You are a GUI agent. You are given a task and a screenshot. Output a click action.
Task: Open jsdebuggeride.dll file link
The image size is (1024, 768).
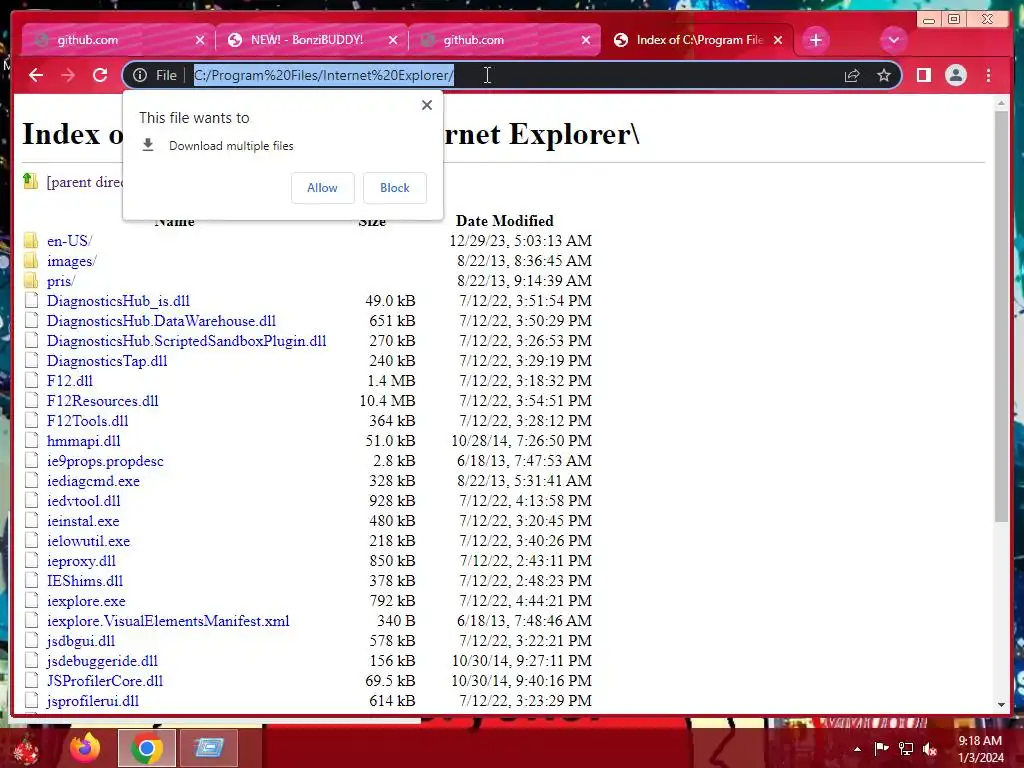tap(103, 661)
